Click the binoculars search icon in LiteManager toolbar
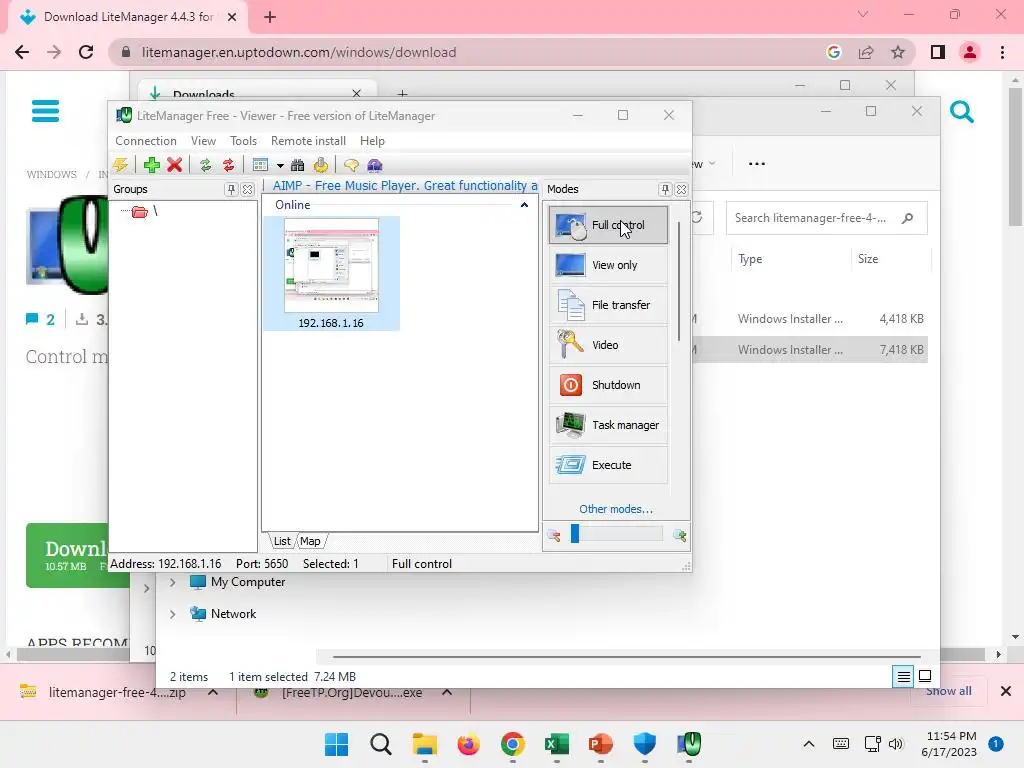Image resolution: width=1024 pixels, height=768 pixels. [x=298, y=165]
